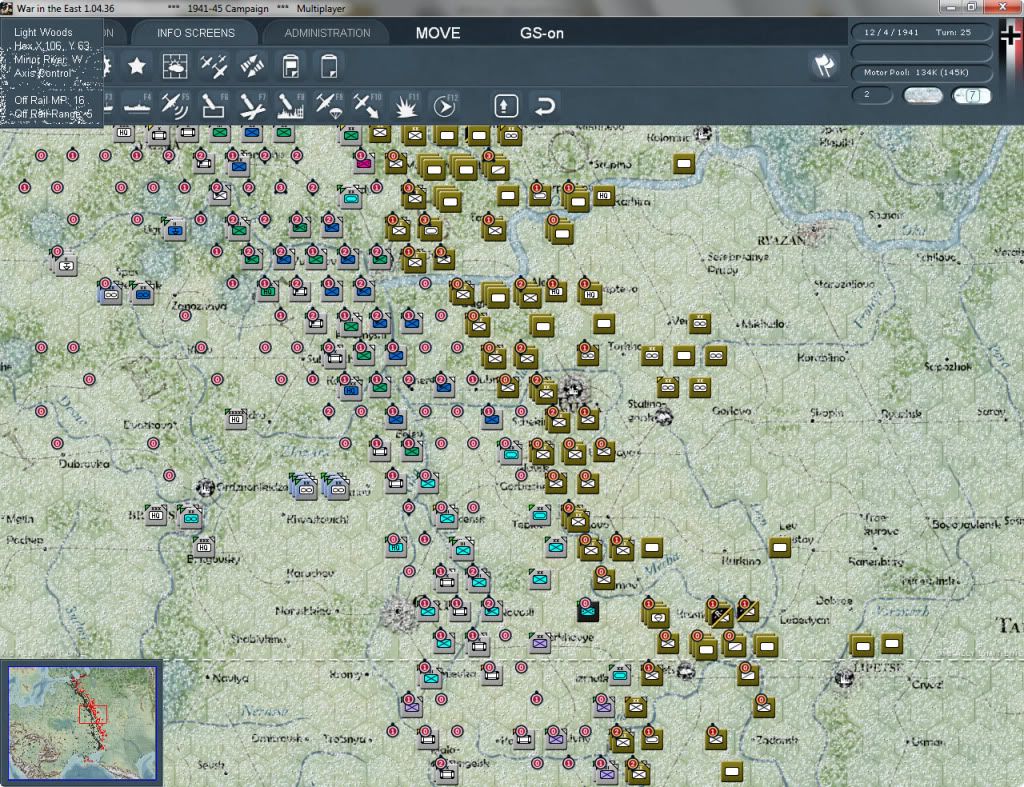Select the HQ counter beside Kashira
The height and width of the screenshot is (787, 1024).
click(603, 195)
